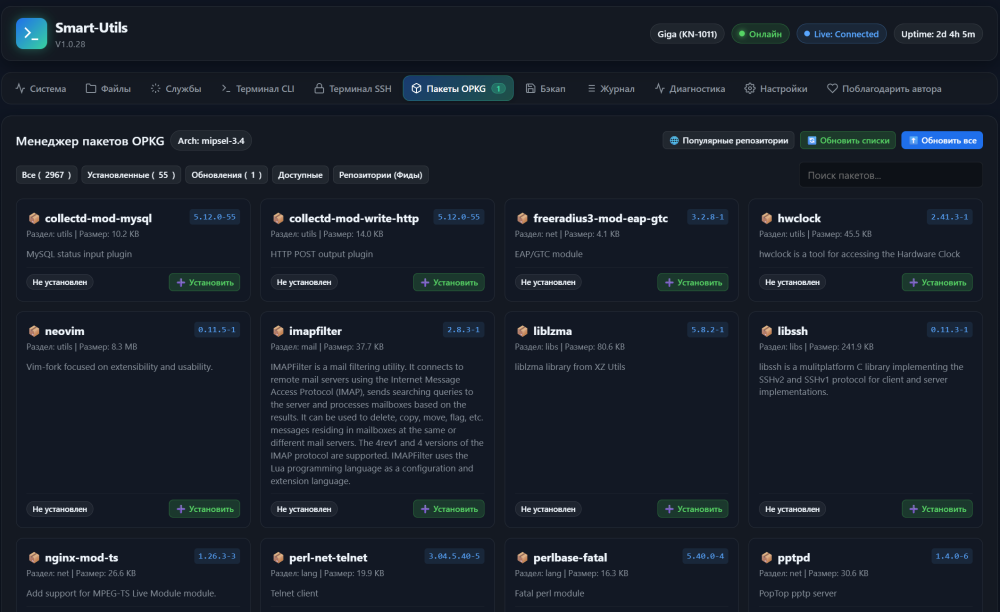
Task: Select the Доступные filter
Action: point(300,175)
